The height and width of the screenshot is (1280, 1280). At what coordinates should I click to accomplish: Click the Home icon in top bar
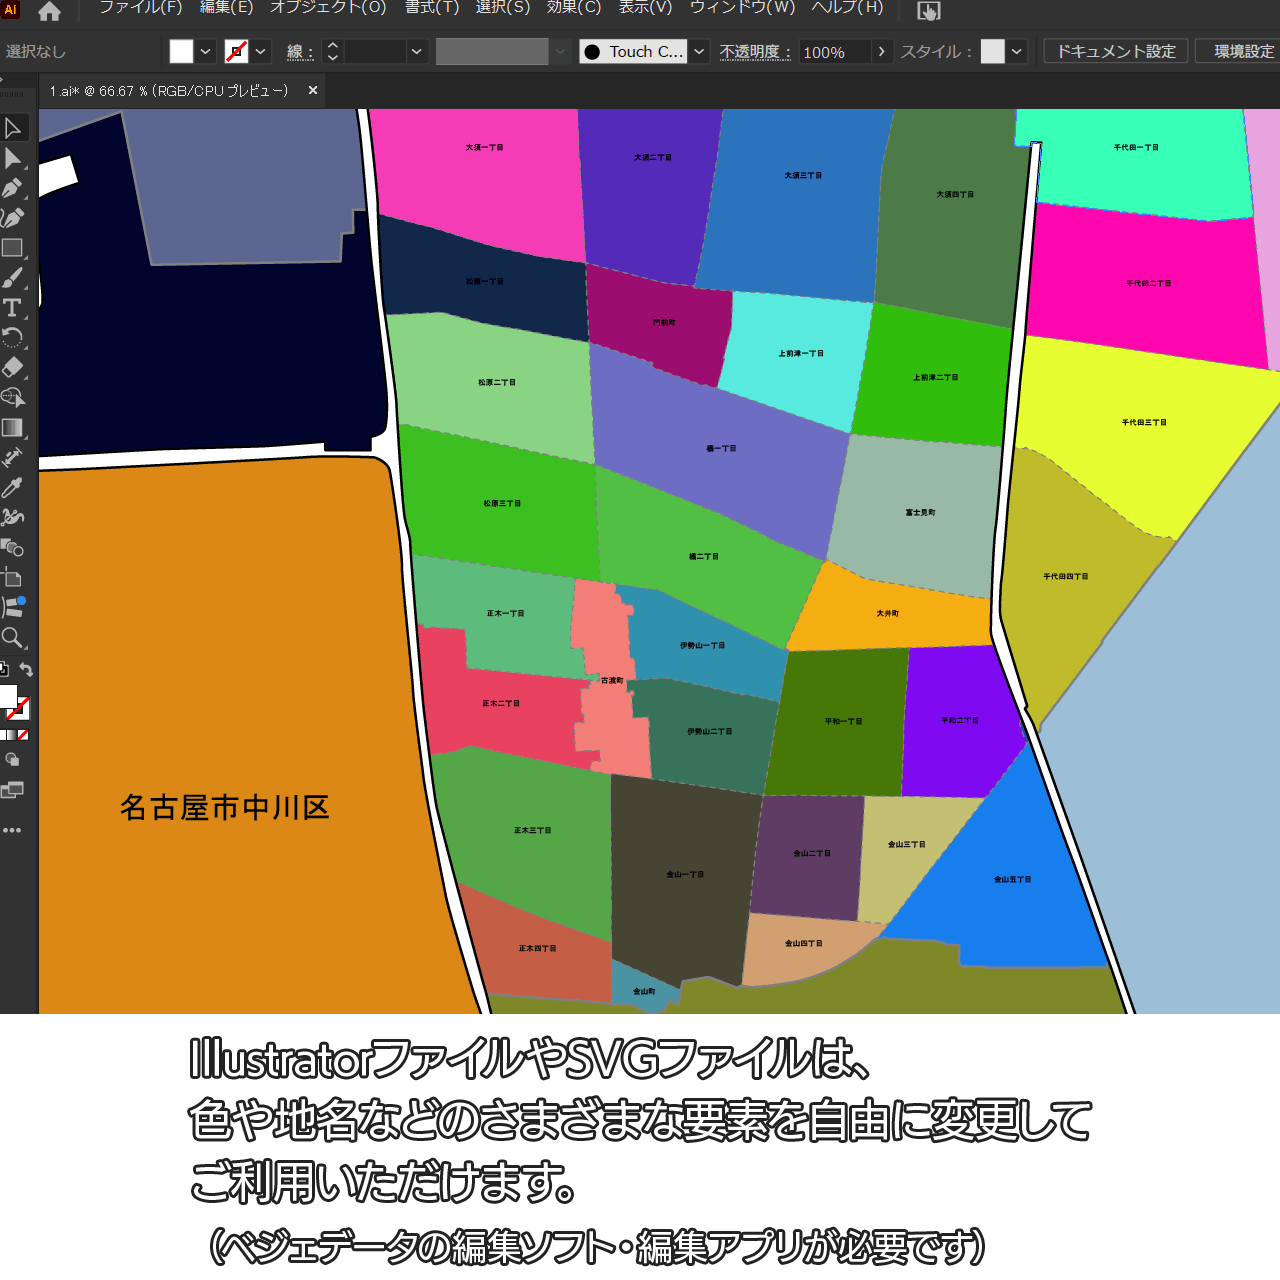(49, 12)
